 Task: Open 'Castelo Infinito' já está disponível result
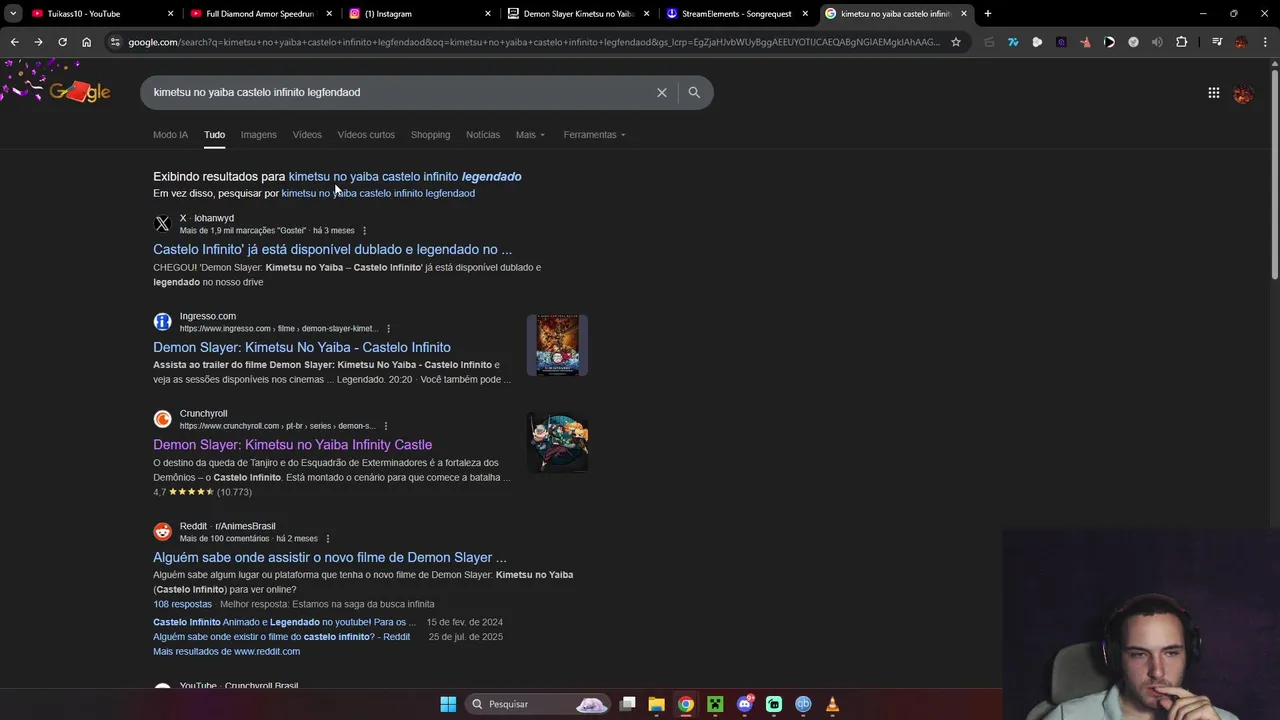coord(332,250)
